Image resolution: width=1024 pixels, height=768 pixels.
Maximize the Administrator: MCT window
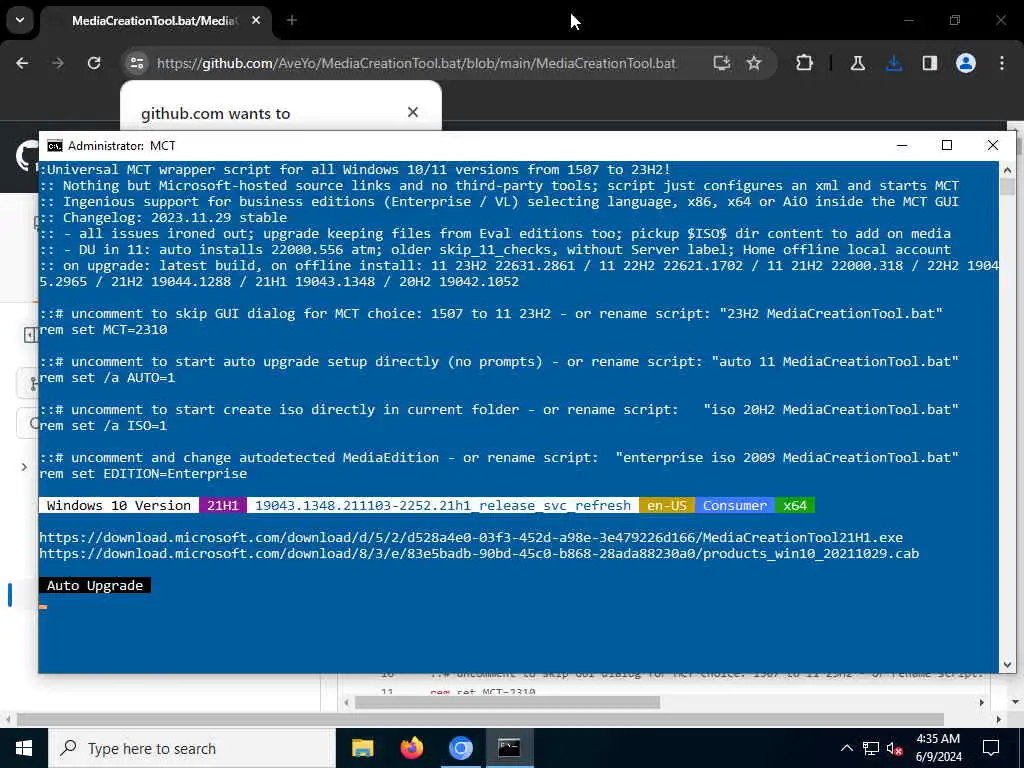[x=947, y=146]
